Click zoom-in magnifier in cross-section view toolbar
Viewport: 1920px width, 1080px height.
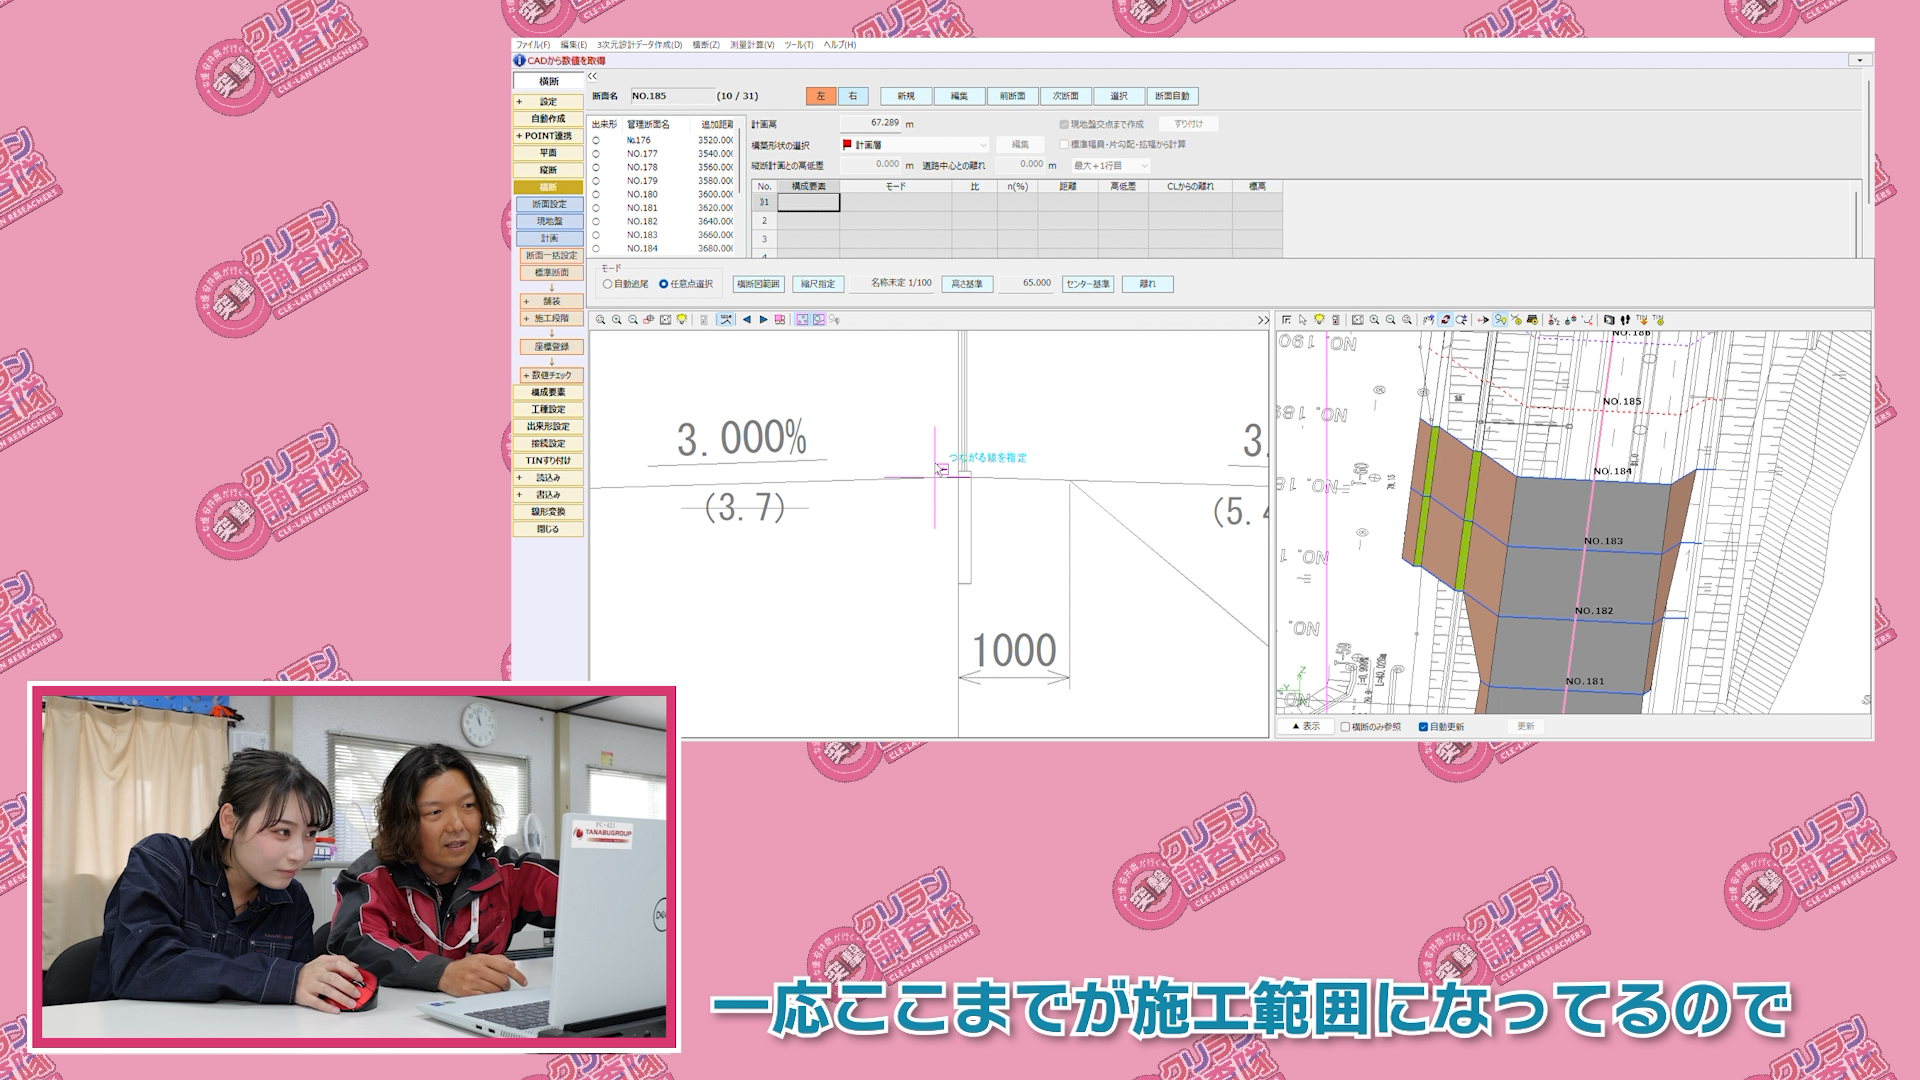(616, 320)
